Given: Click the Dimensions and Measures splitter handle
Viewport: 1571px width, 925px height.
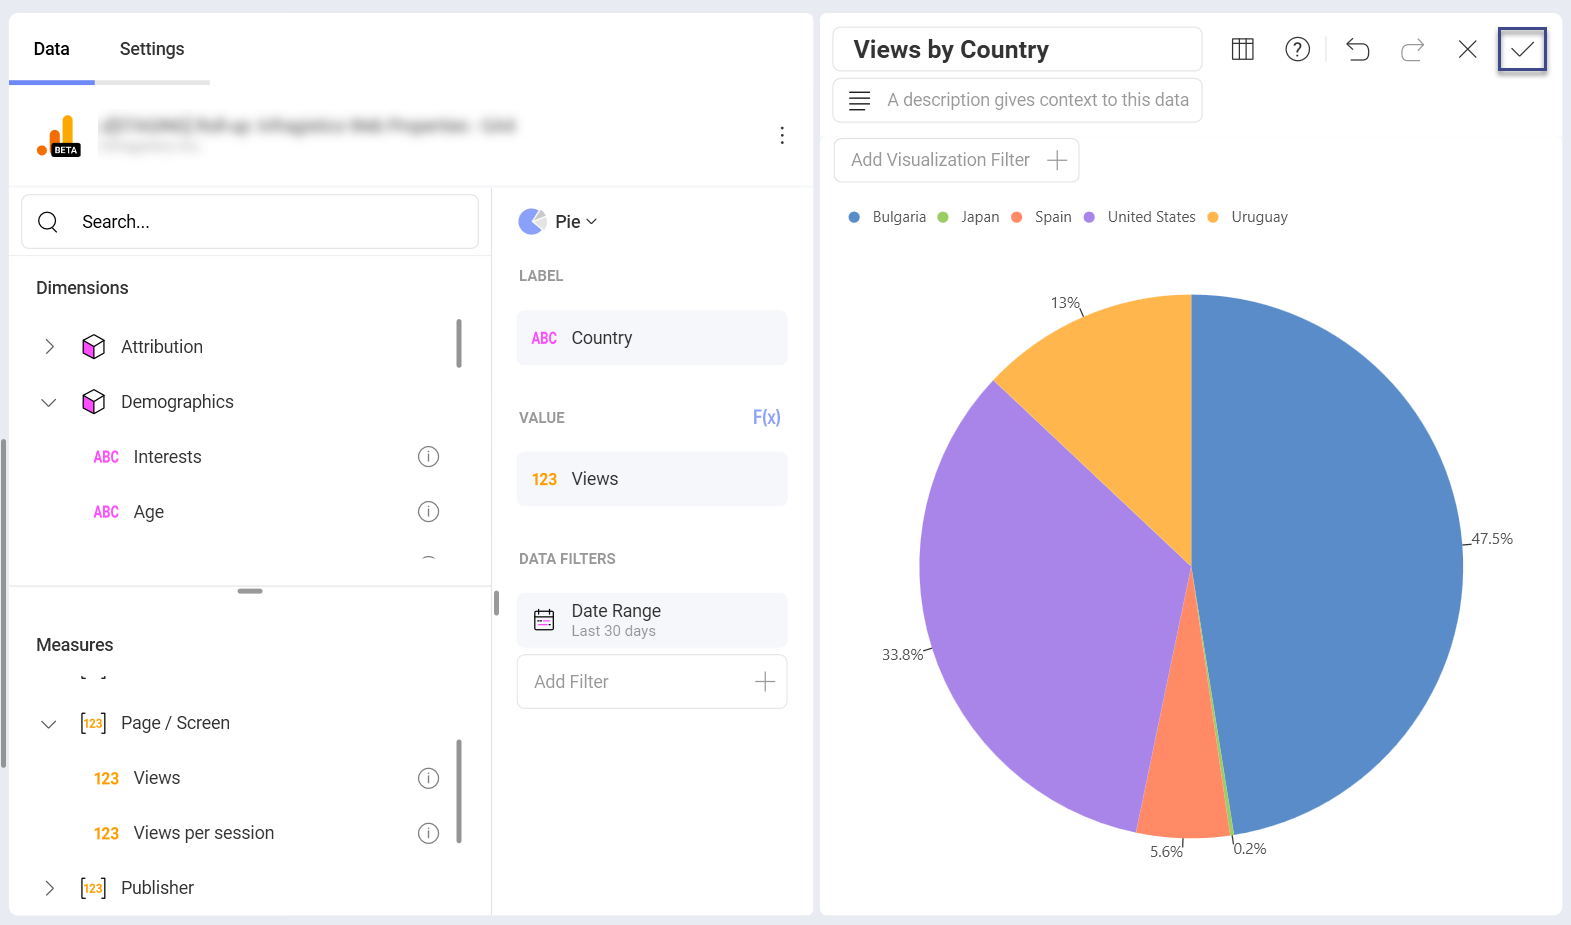Looking at the screenshot, I should click(250, 591).
